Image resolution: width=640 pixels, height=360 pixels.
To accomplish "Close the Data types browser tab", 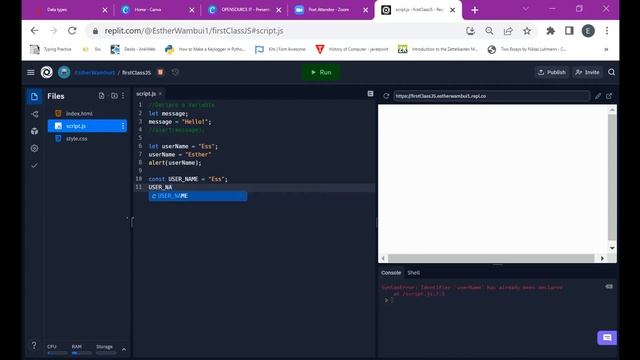I will tap(105, 10).
